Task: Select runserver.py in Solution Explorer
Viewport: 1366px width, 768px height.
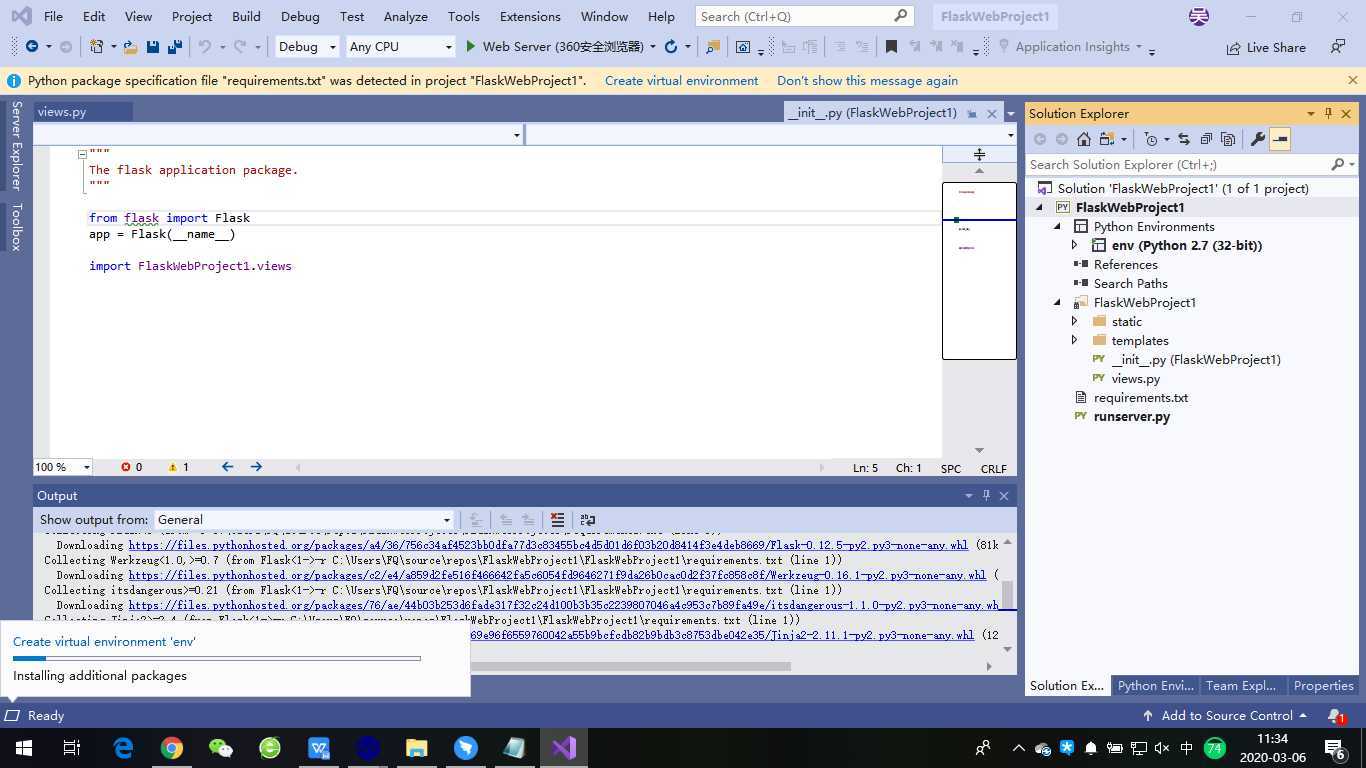Action: coord(1131,416)
